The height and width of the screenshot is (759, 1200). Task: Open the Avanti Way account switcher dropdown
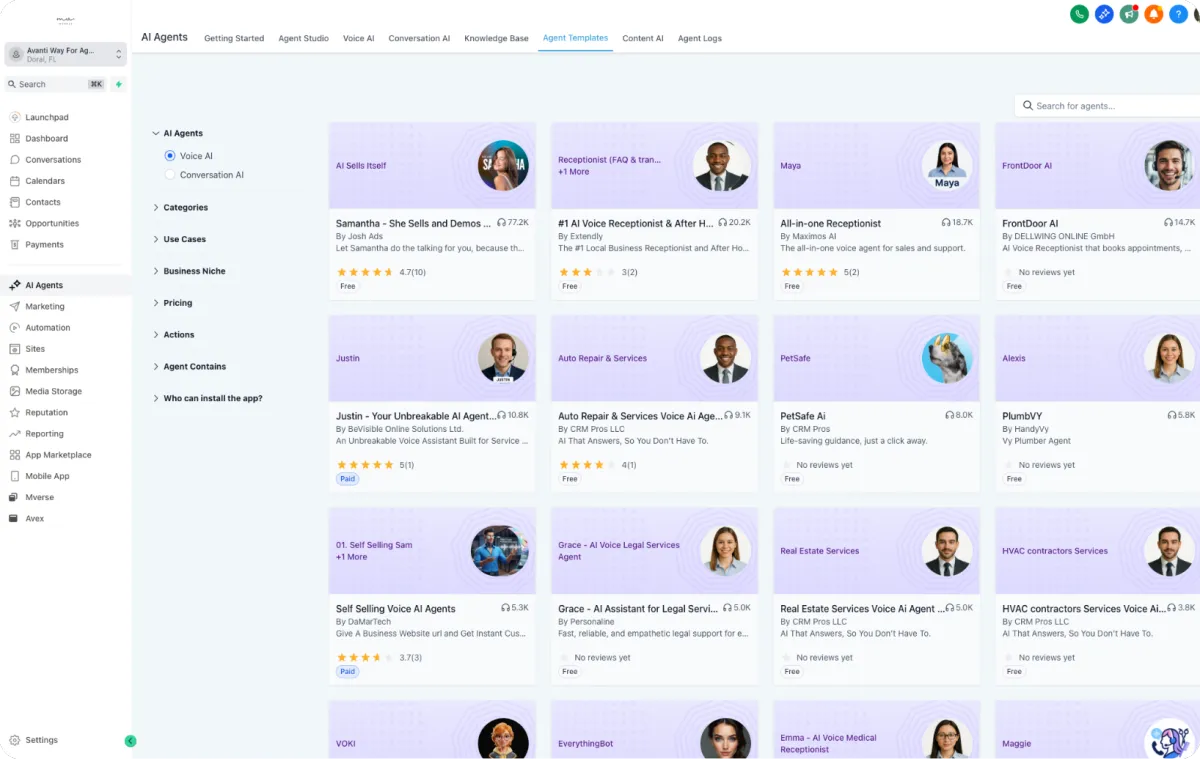coord(65,54)
